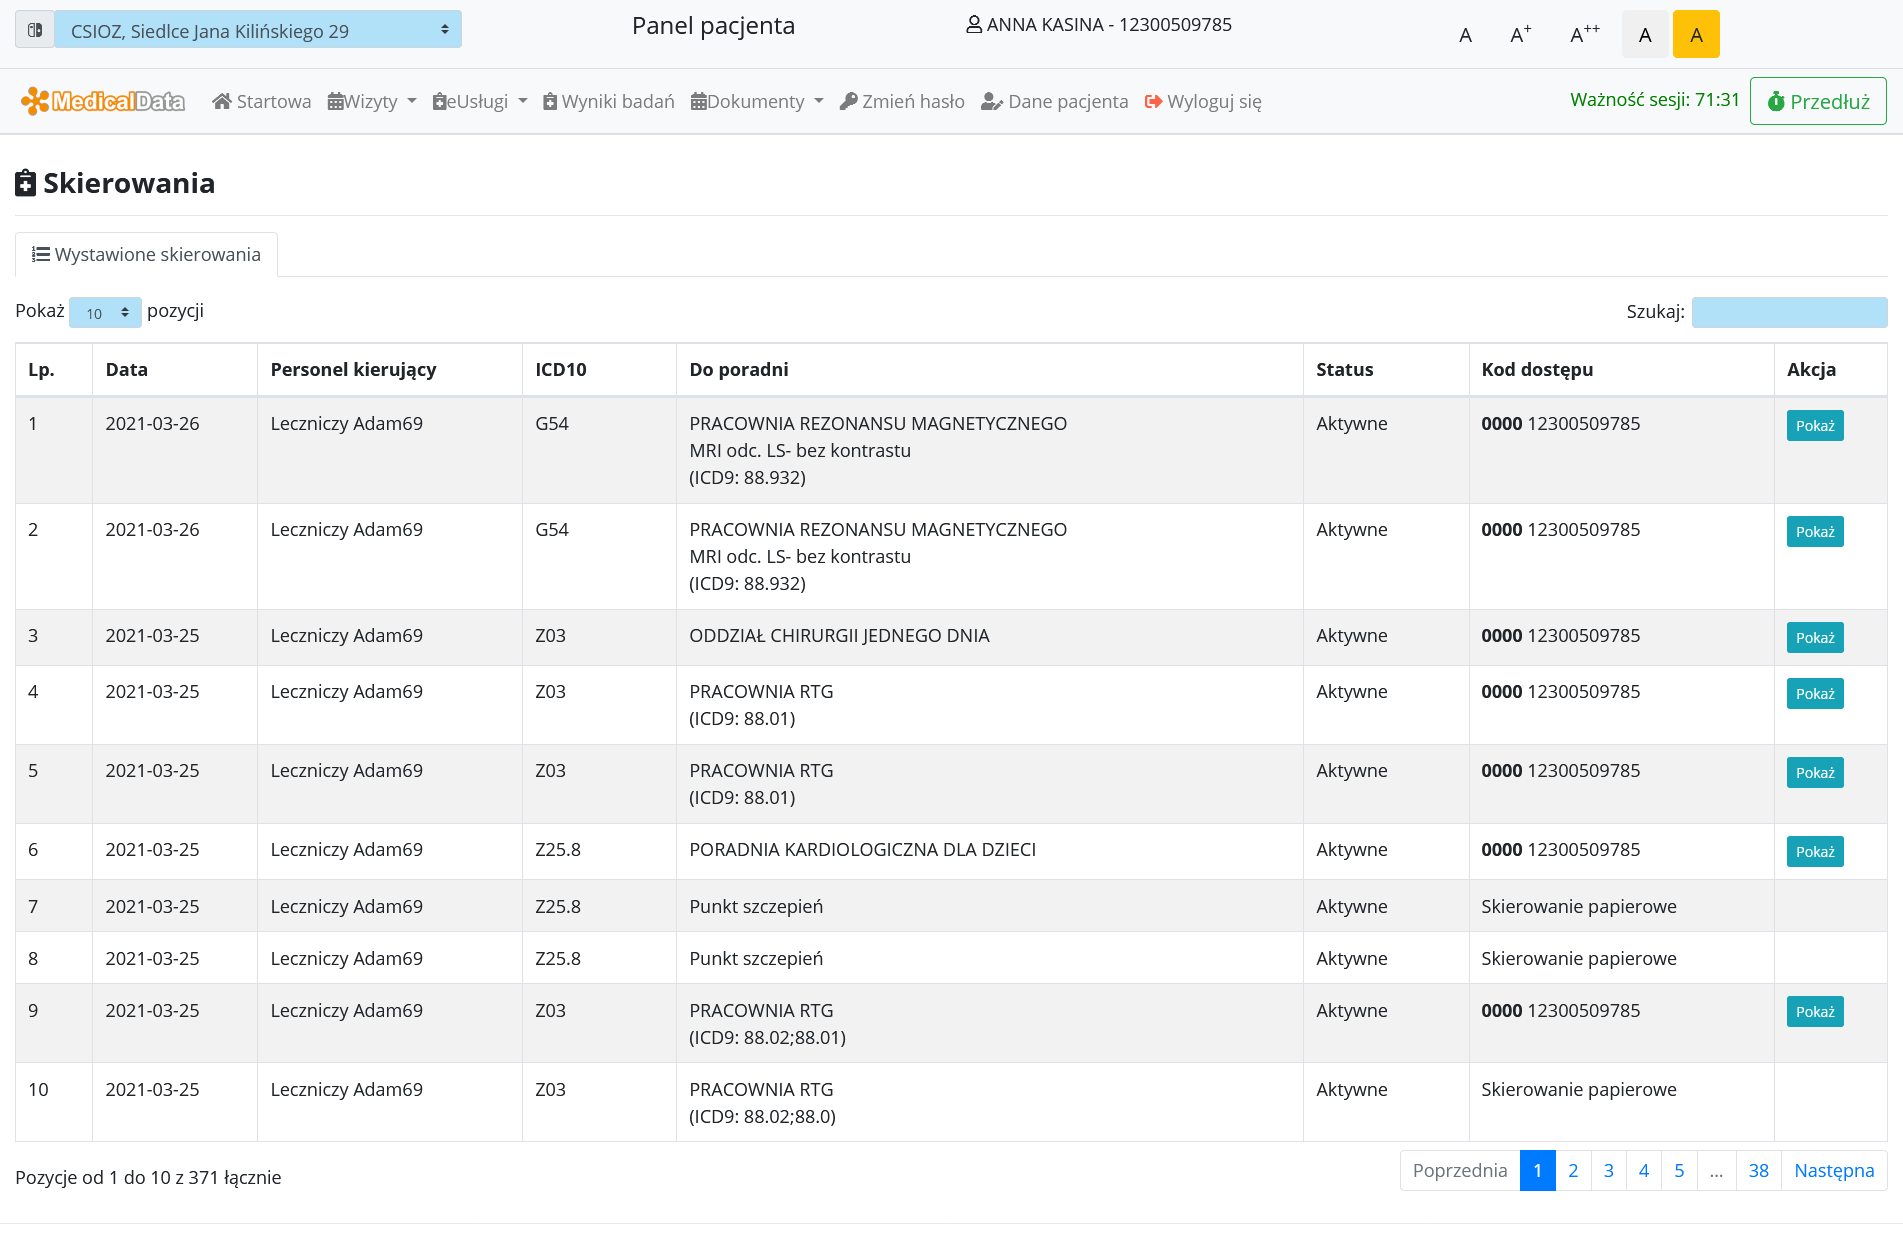Open Zmień hasło password page
This screenshot has width=1903, height=1260.
[902, 101]
